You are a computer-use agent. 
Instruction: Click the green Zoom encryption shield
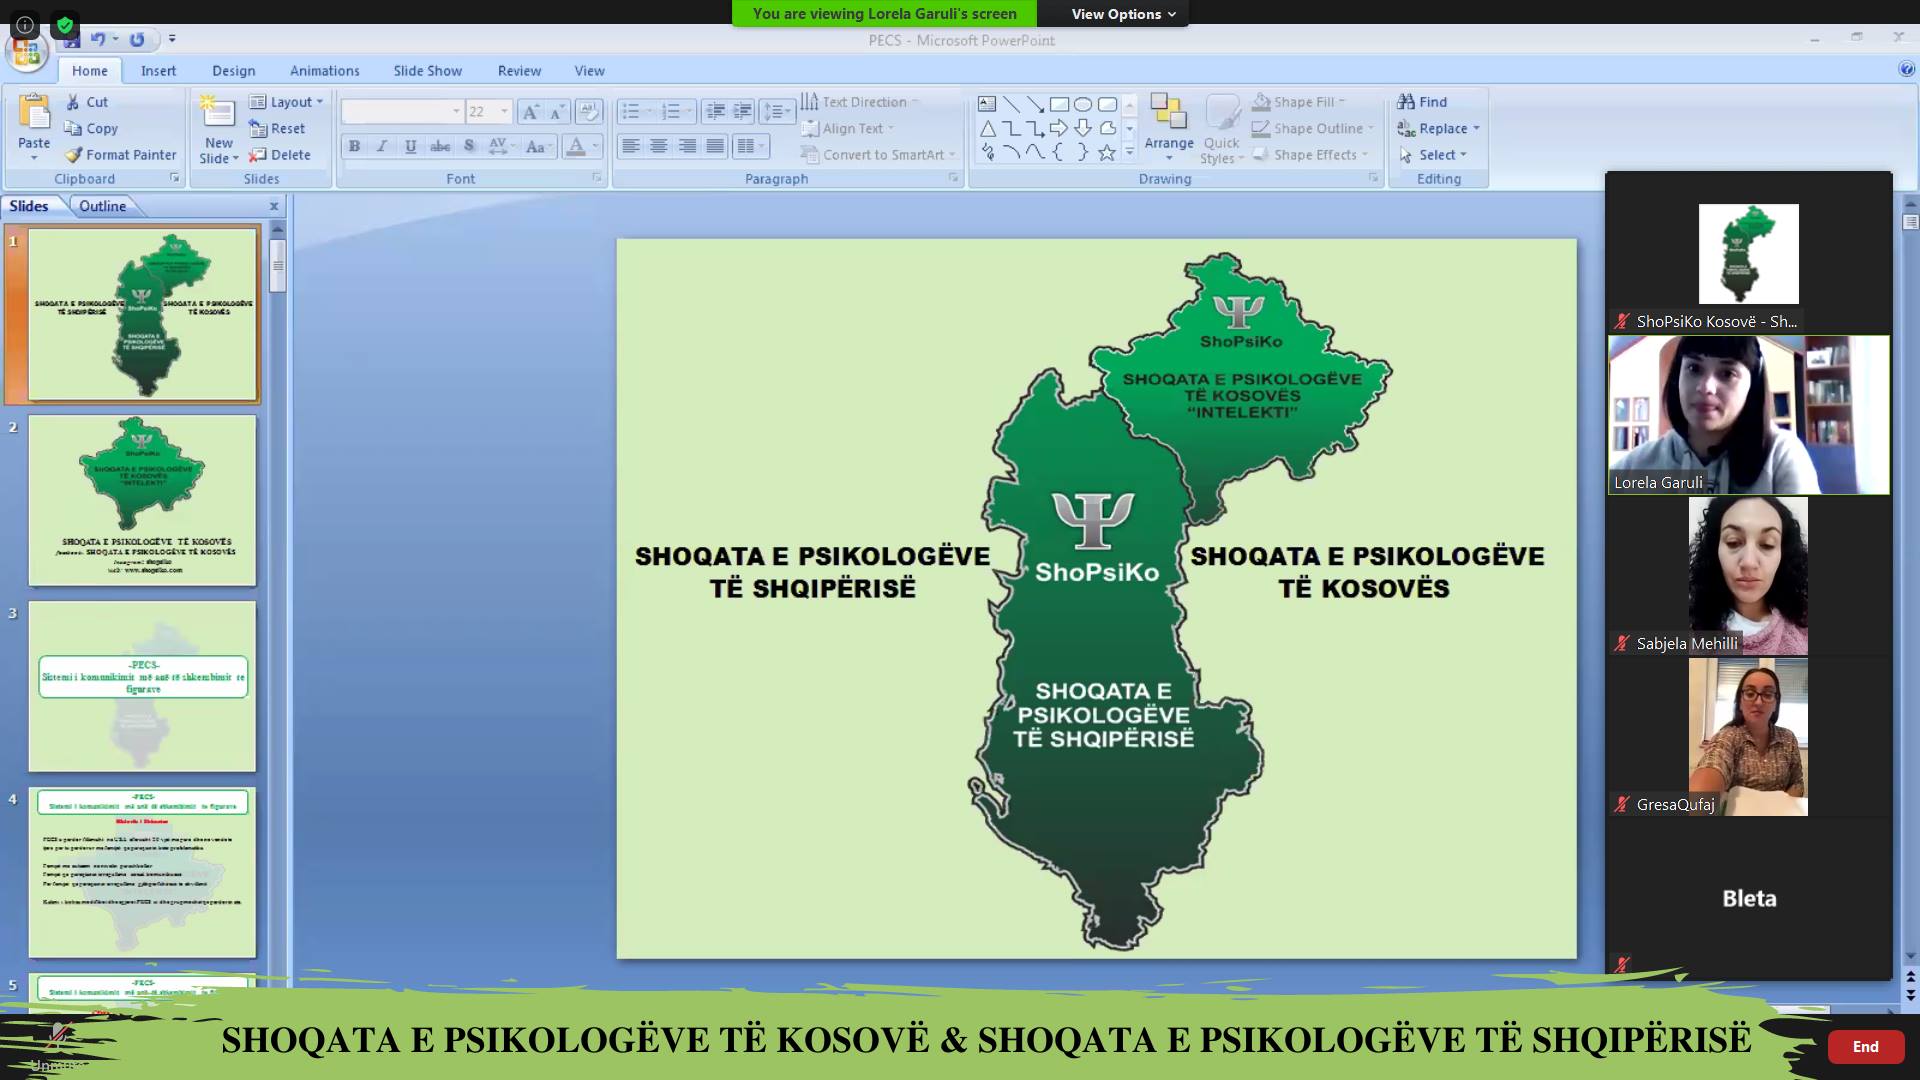(65, 25)
